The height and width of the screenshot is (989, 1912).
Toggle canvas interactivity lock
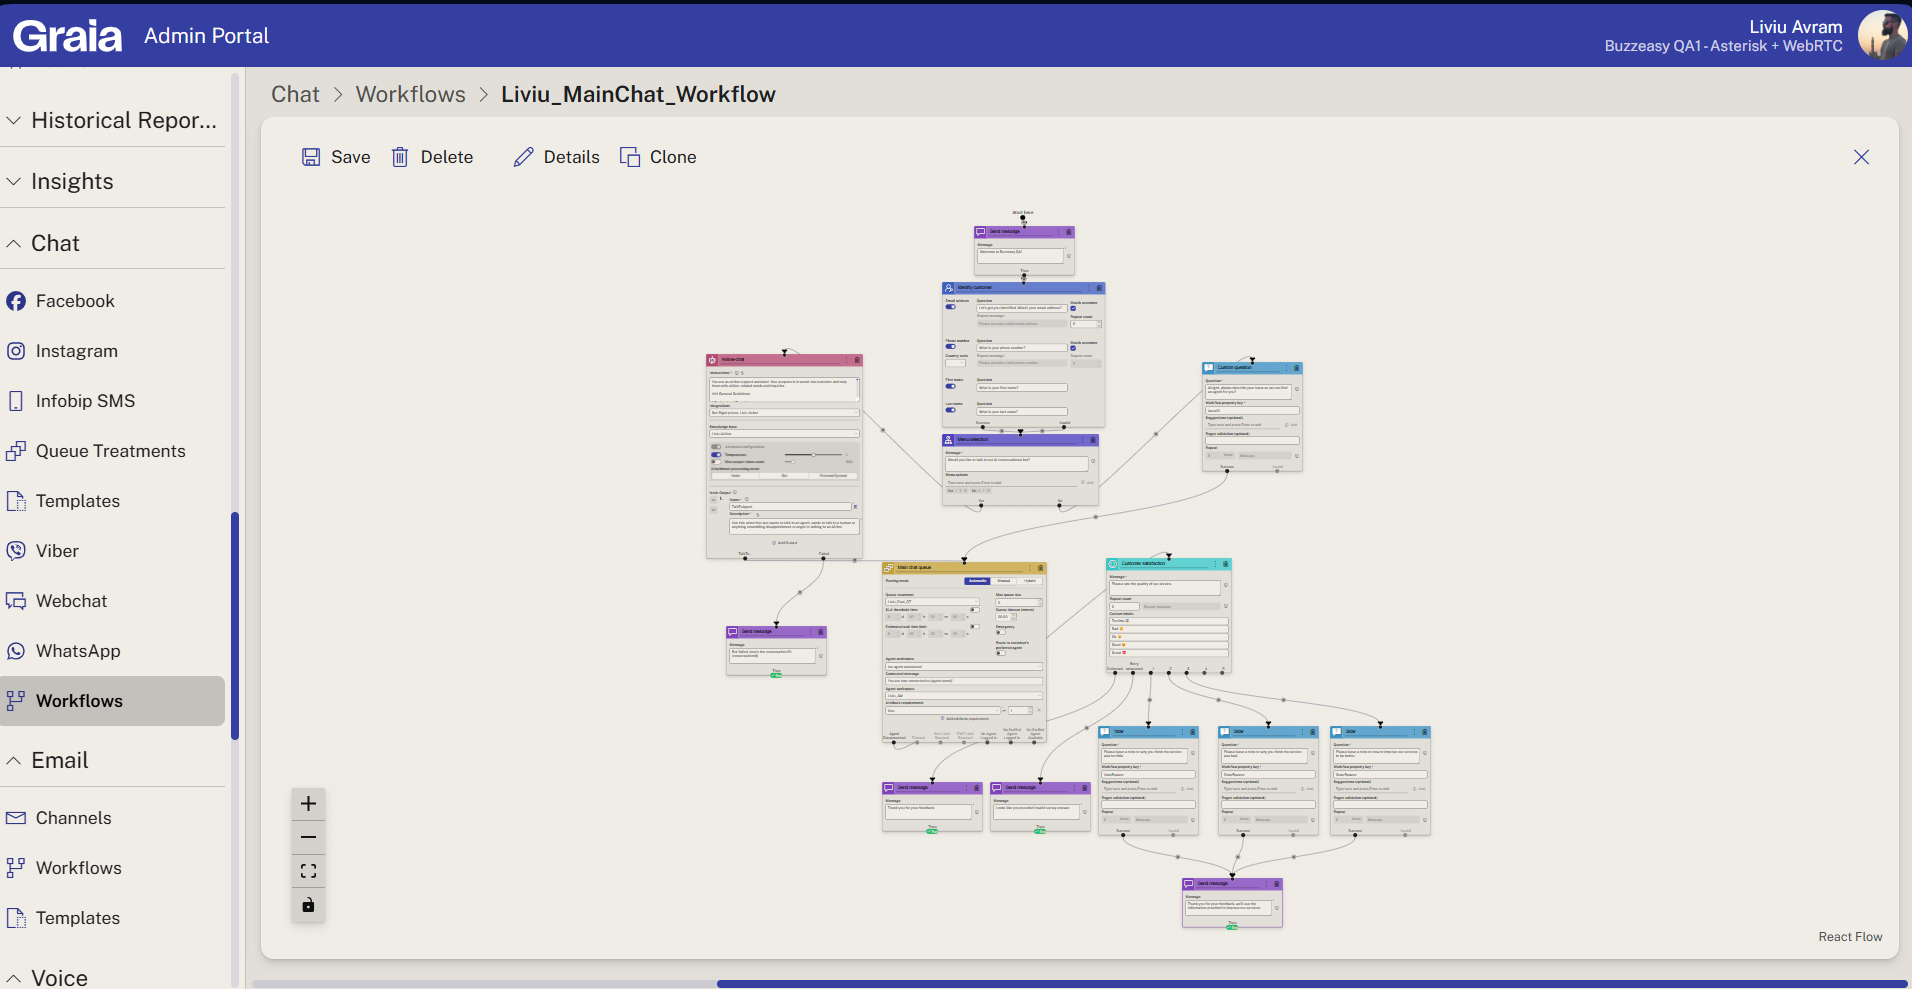point(308,905)
